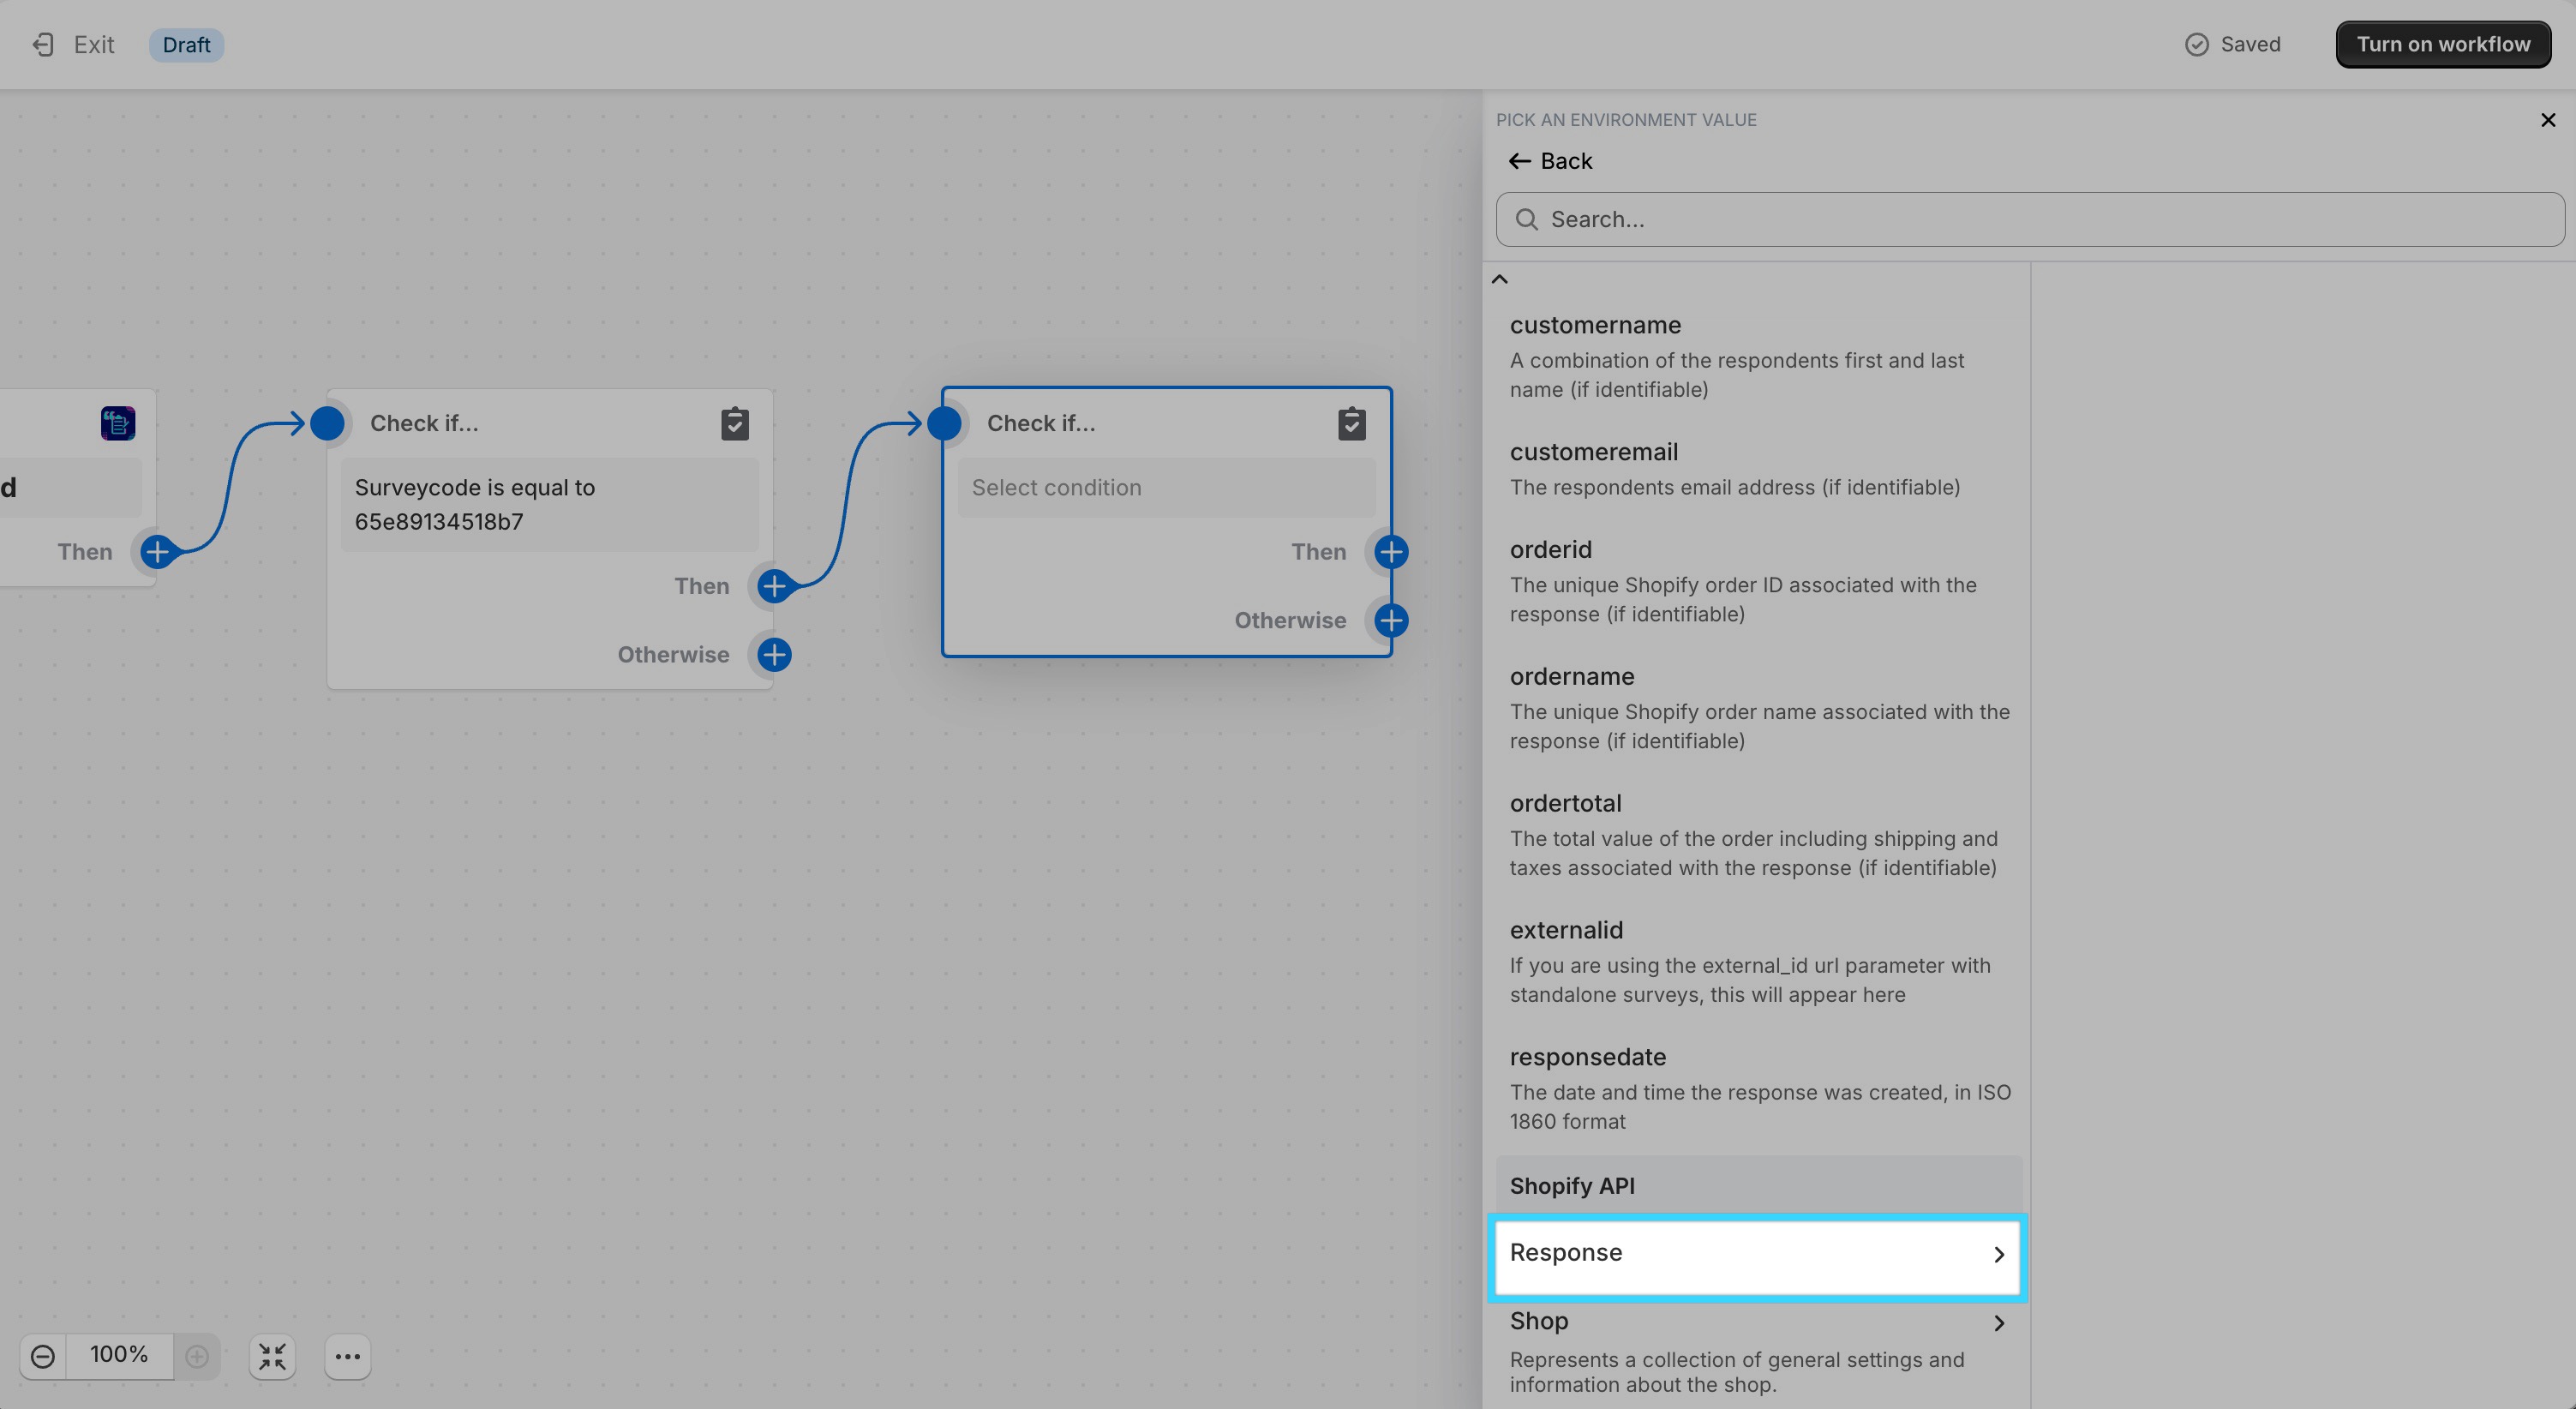Click the Saved checkmark icon
2576x1409 pixels.
pos(2196,45)
